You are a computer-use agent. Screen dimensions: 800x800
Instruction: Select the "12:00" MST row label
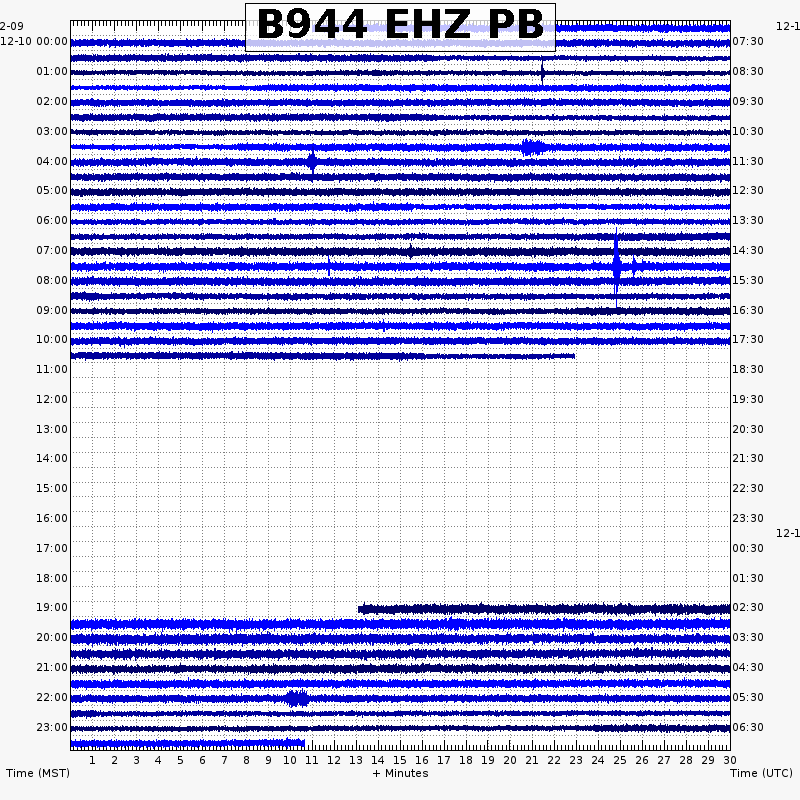[x=52, y=399]
